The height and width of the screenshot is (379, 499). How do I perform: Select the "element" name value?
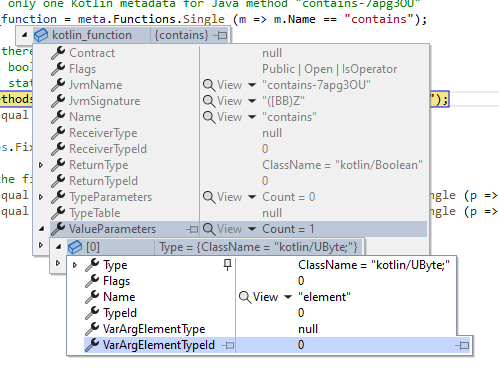click(324, 297)
